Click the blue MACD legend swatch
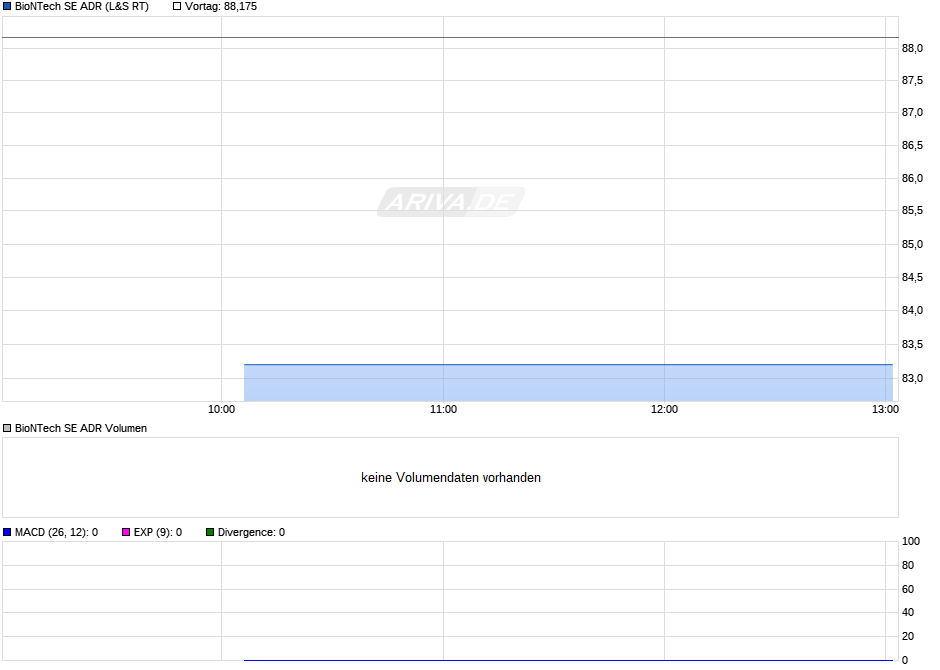The height and width of the screenshot is (670, 940). pyautogui.click(x=7, y=532)
